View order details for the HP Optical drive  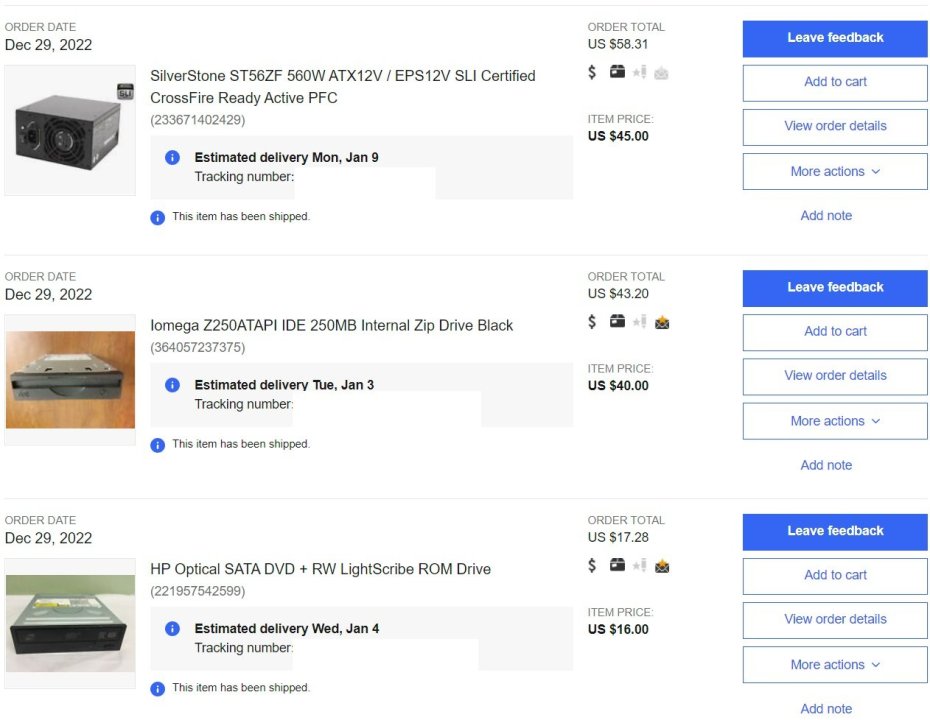coord(835,620)
